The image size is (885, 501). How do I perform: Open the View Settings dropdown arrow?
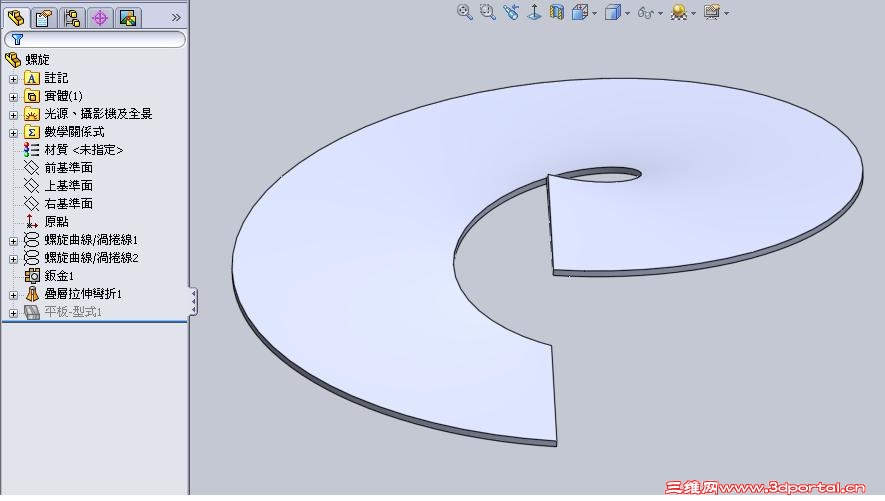point(726,13)
